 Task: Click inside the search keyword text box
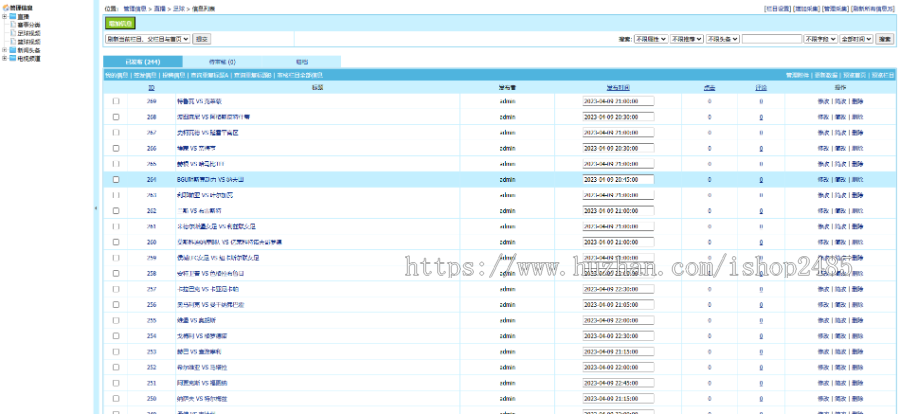(x=771, y=39)
